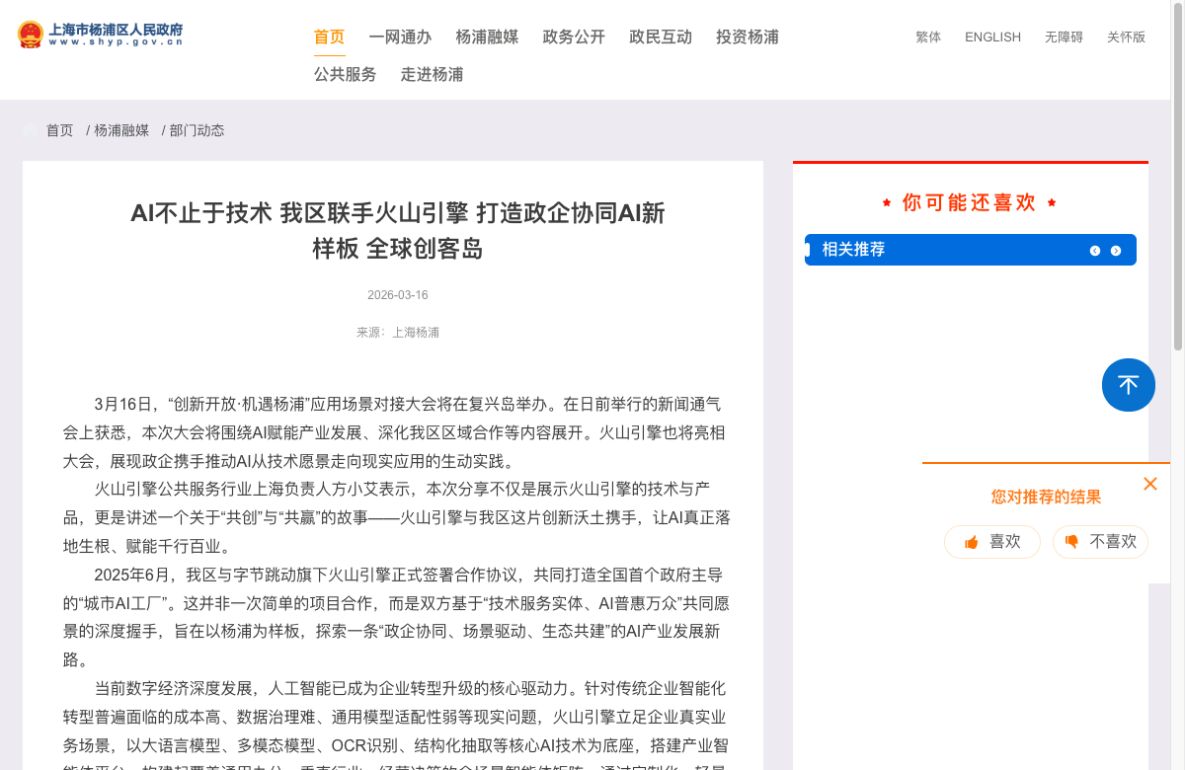Viewport: 1185px width, 770px height.
Task: Enable 无障碍 accessibility mode
Action: (x=1063, y=37)
